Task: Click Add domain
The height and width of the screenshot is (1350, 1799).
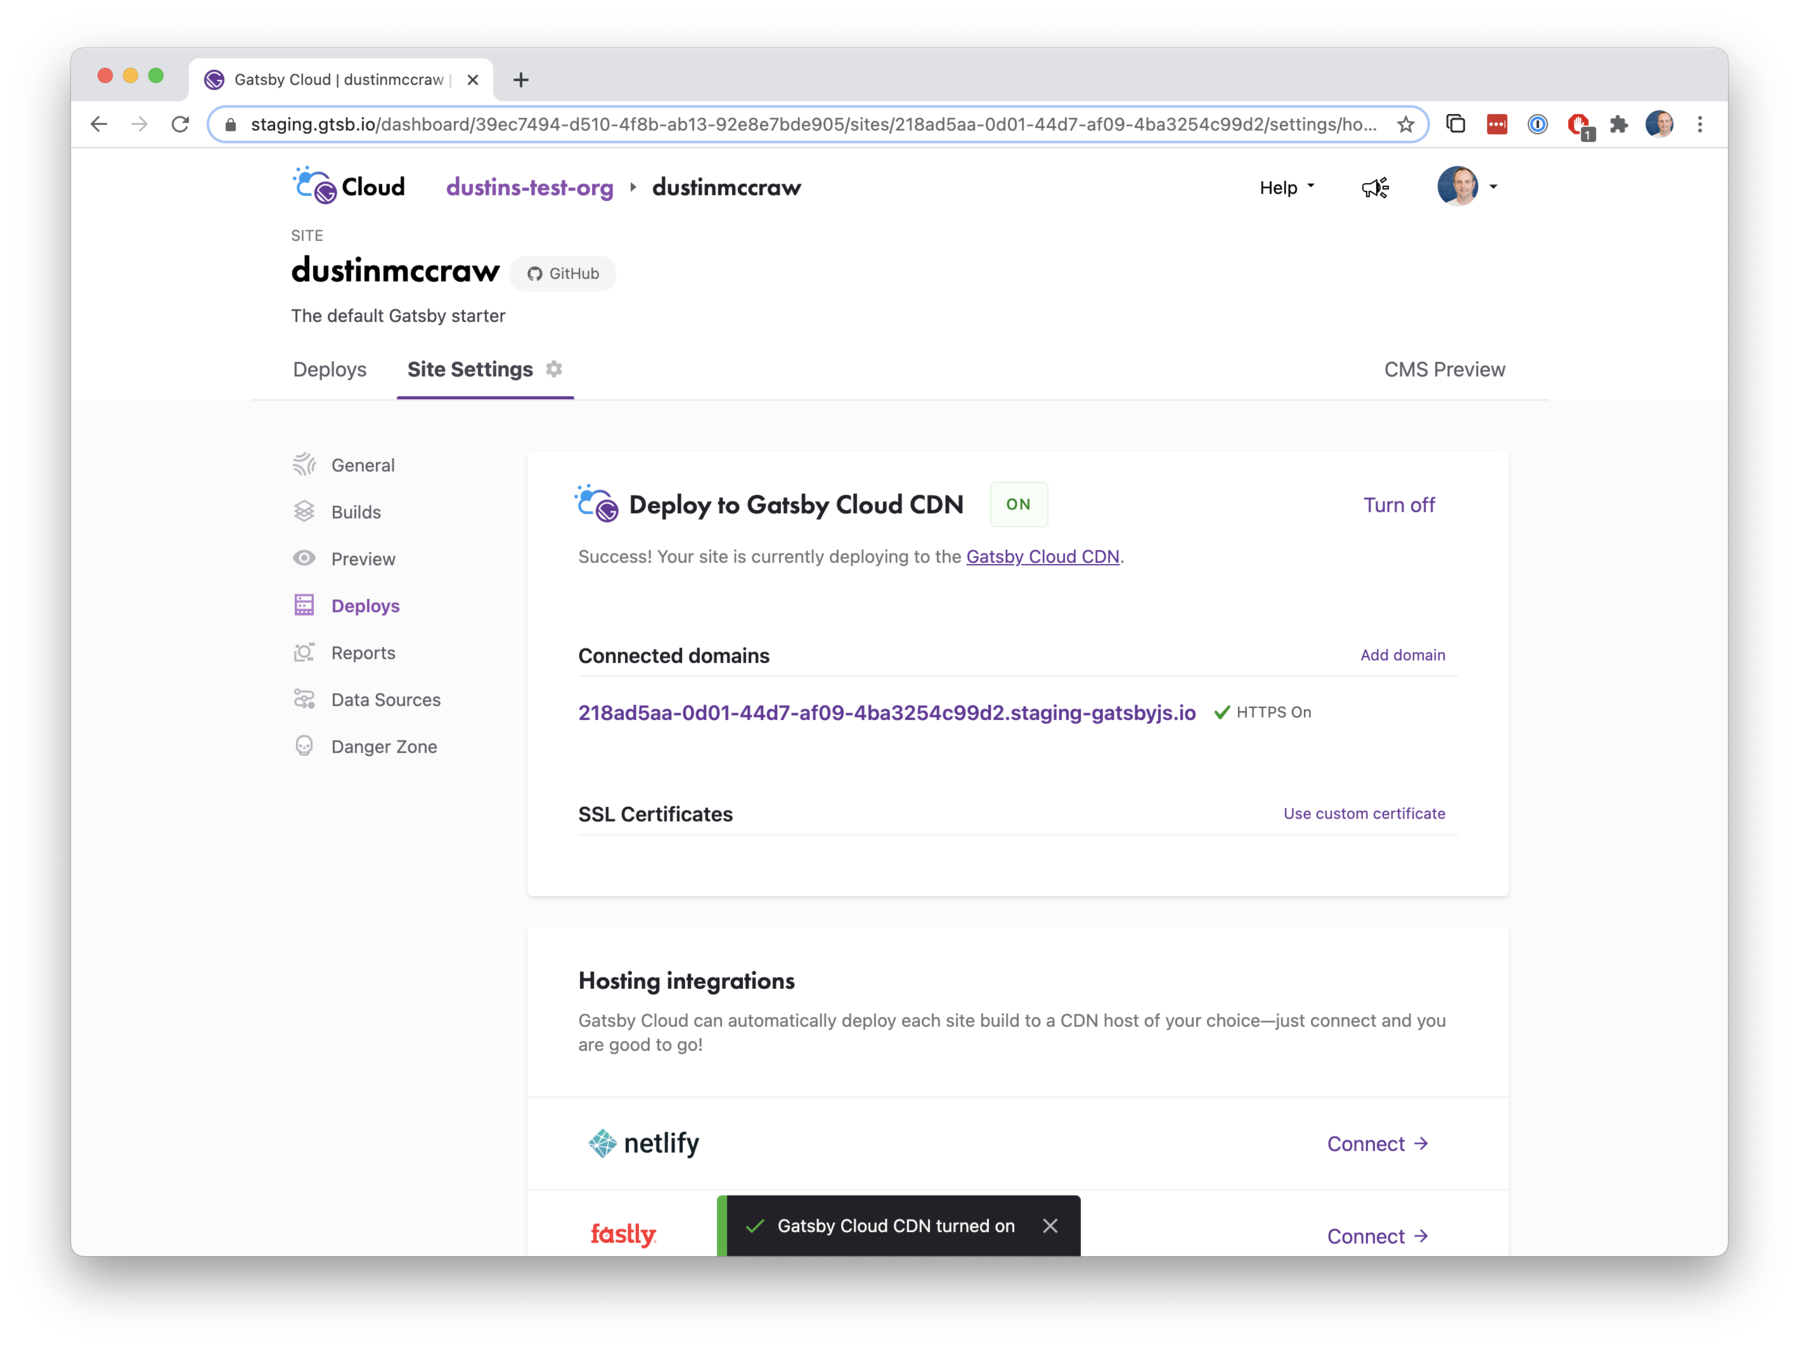Action: (x=1402, y=655)
